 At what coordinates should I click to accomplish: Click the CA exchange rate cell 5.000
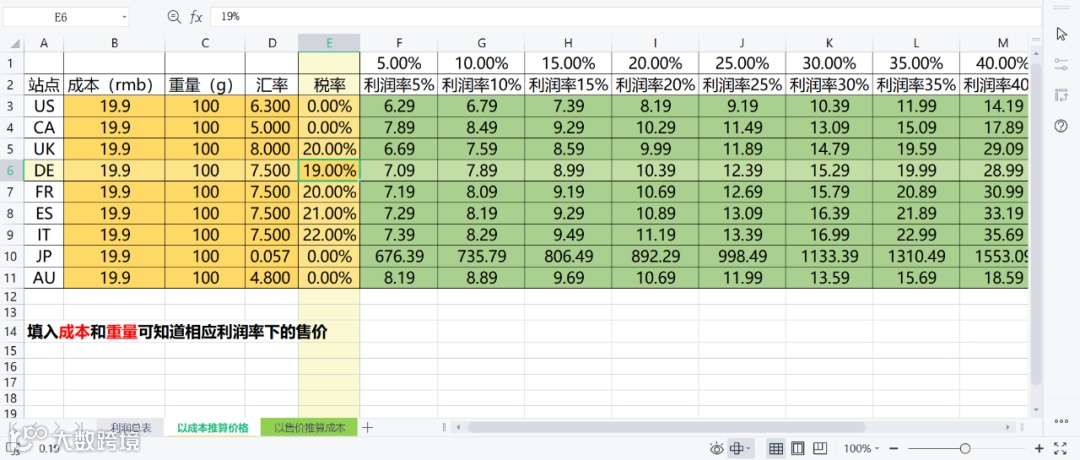point(272,128)
